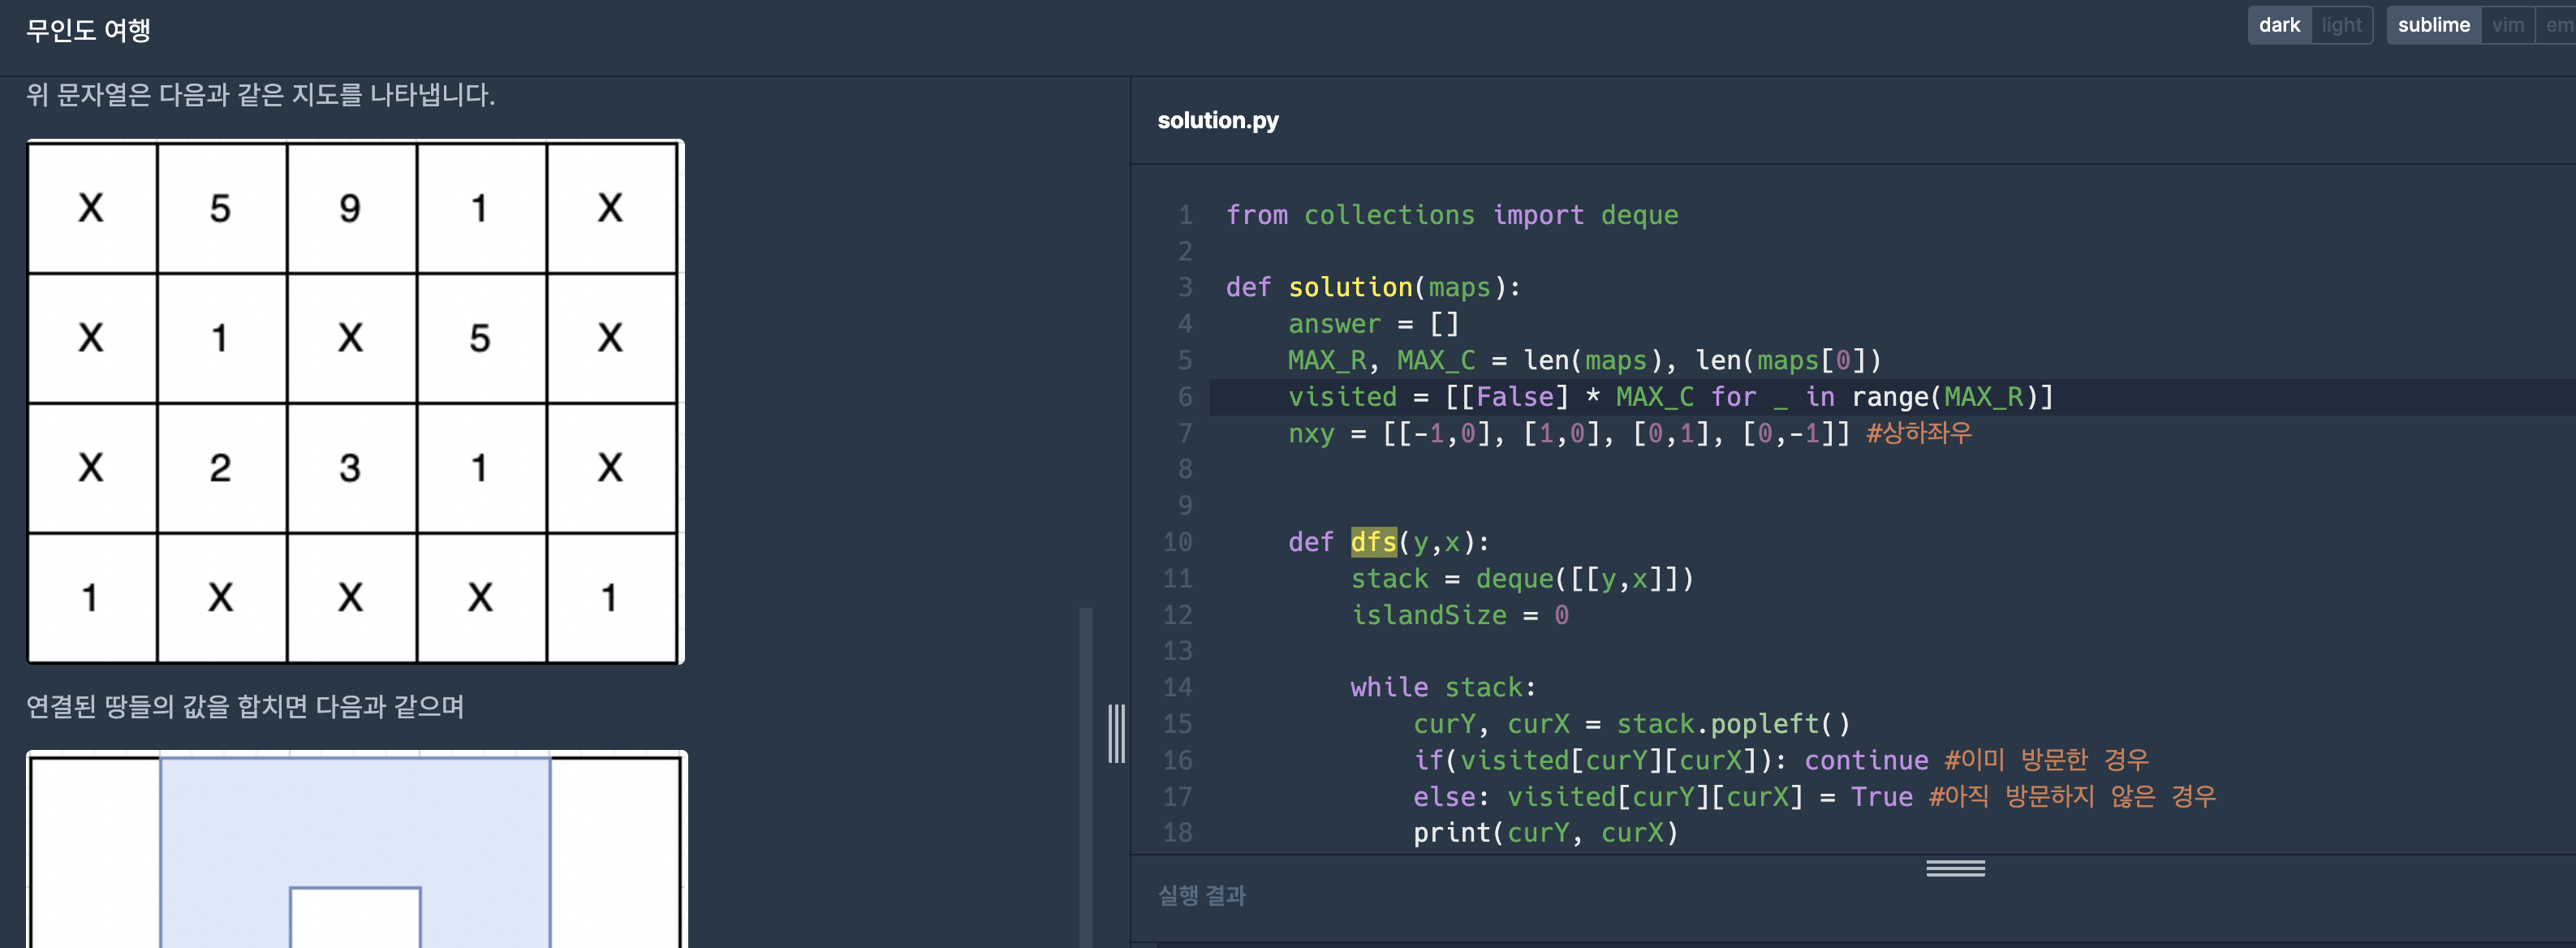Click the map cell containing 9
The width and height of the screenshot is (2576, 948).
(351, 208)
